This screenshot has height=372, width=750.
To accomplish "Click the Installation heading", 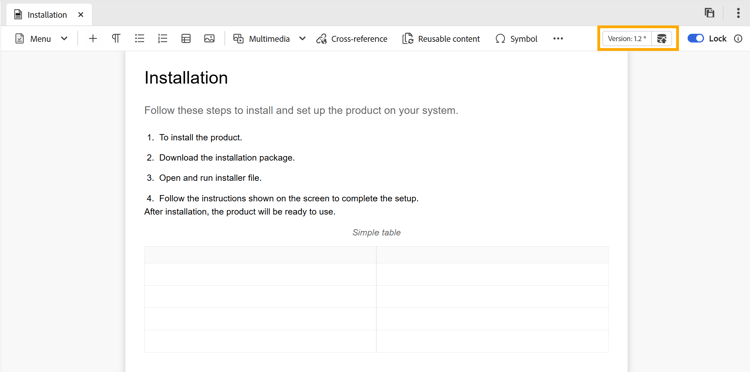I will tap(186, 77).
